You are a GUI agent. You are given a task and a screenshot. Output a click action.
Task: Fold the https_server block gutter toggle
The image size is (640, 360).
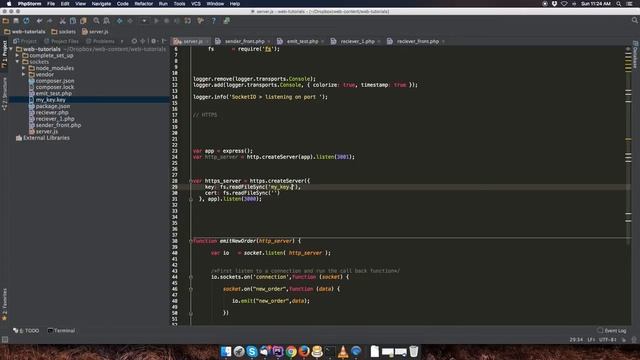(191, 181)
